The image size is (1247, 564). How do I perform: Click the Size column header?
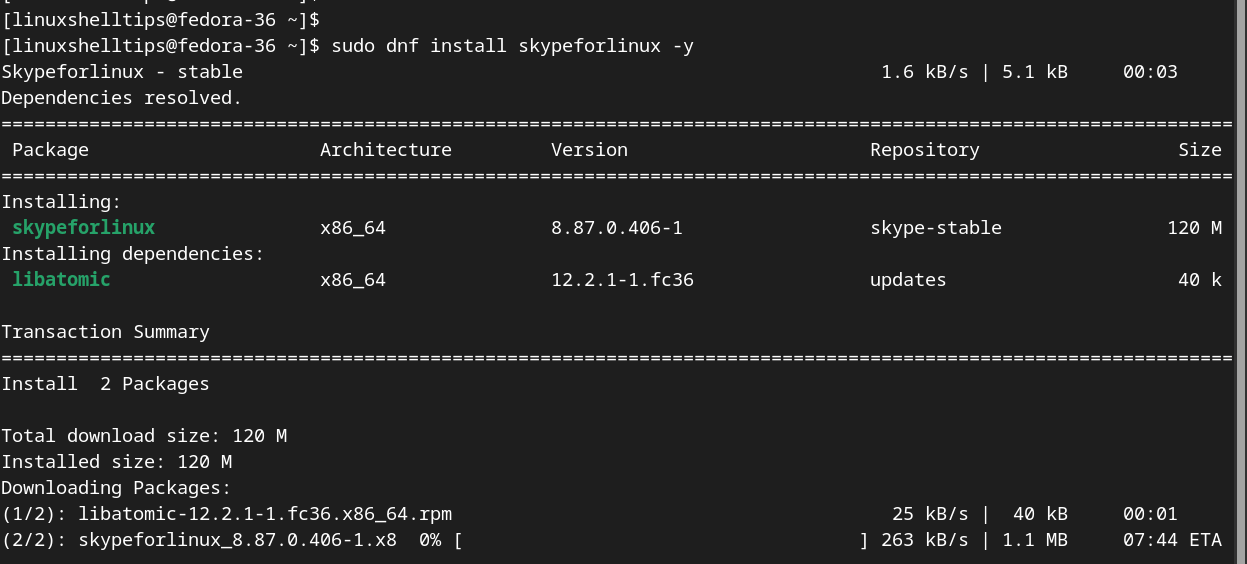[x=1199, y=150]
